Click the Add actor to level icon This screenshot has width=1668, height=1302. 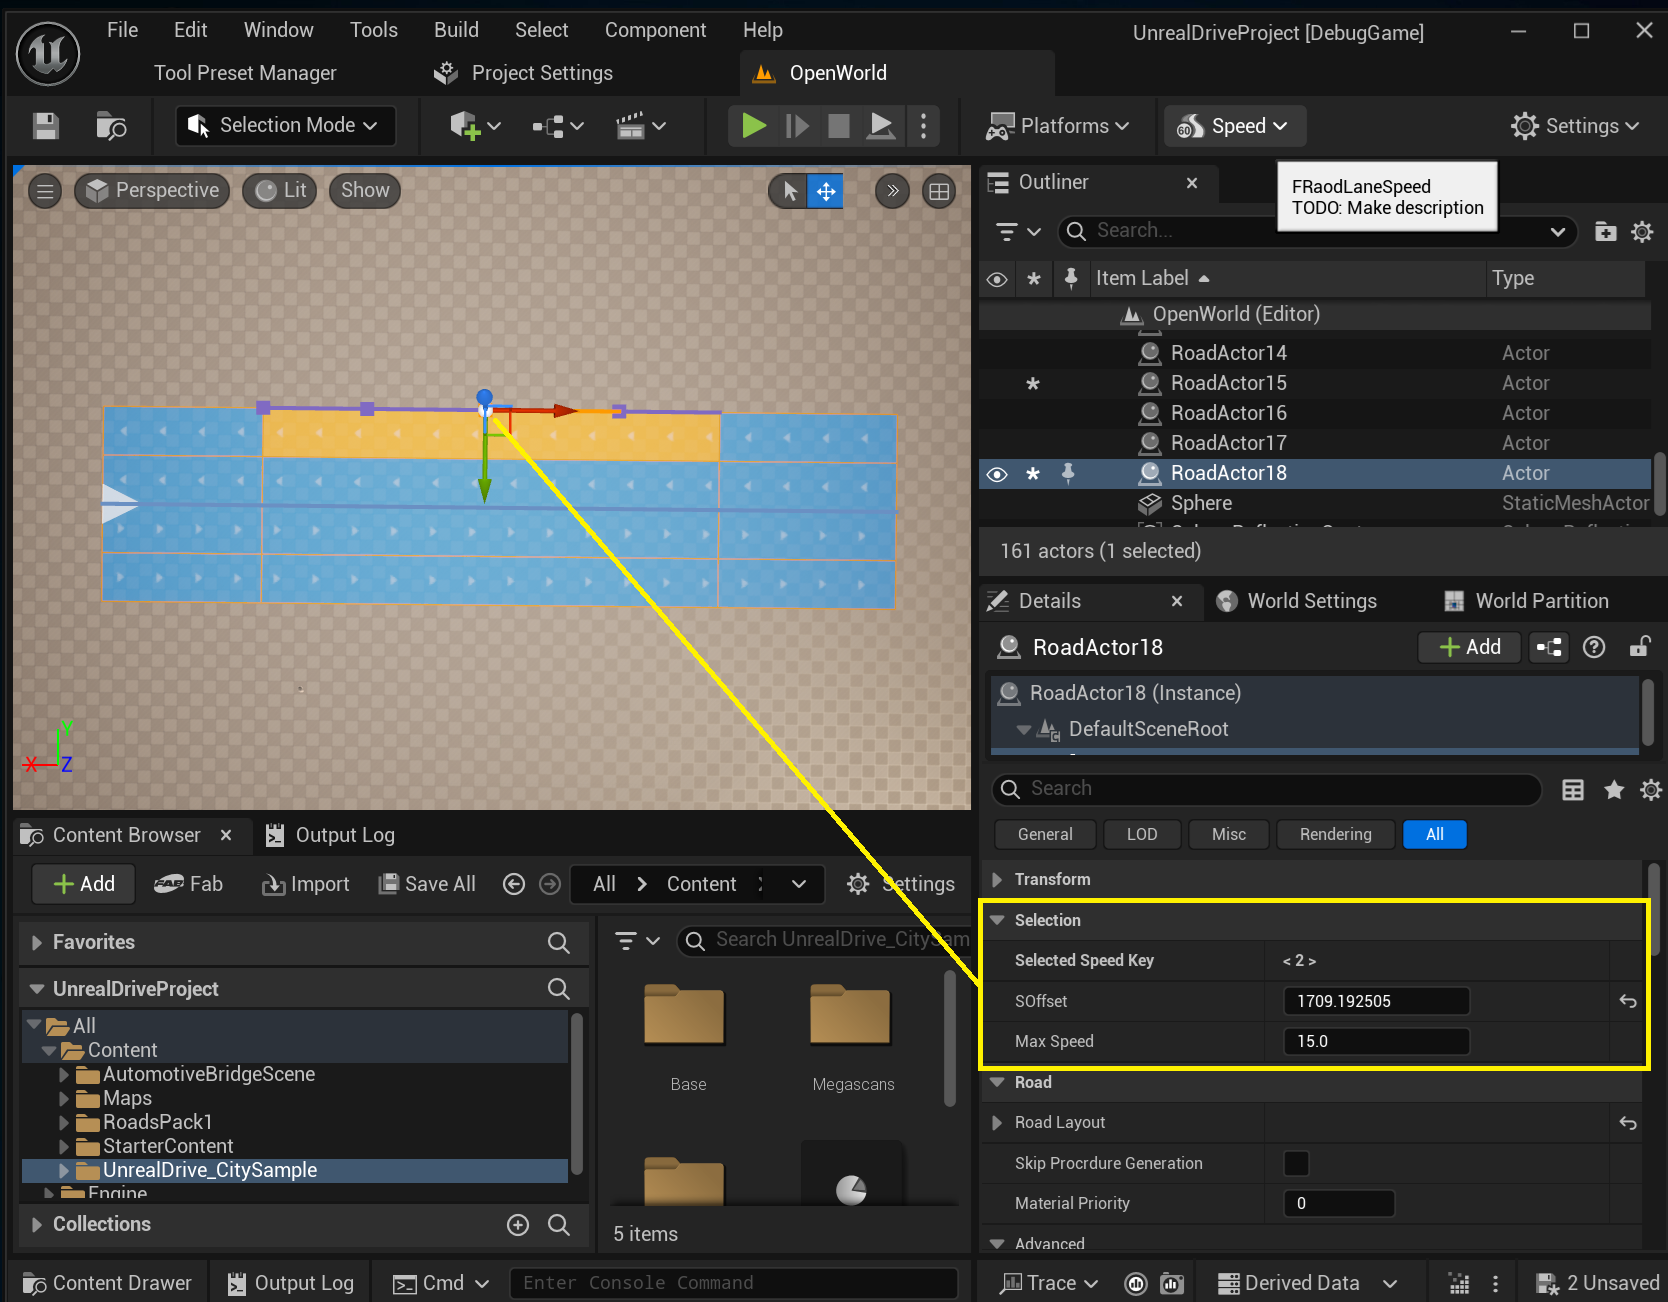click(474, 126)
